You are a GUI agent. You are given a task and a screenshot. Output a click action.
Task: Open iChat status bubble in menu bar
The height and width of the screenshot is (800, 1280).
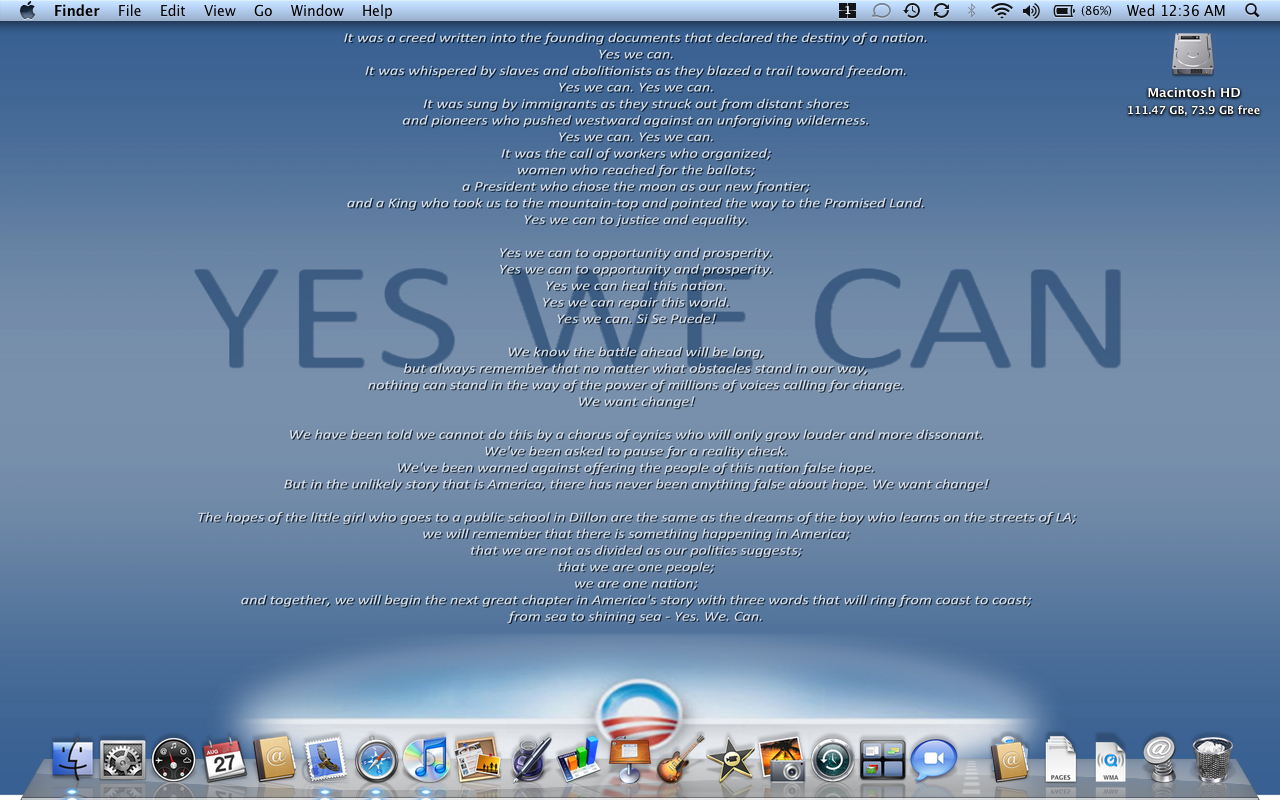(x=881, y=11)
